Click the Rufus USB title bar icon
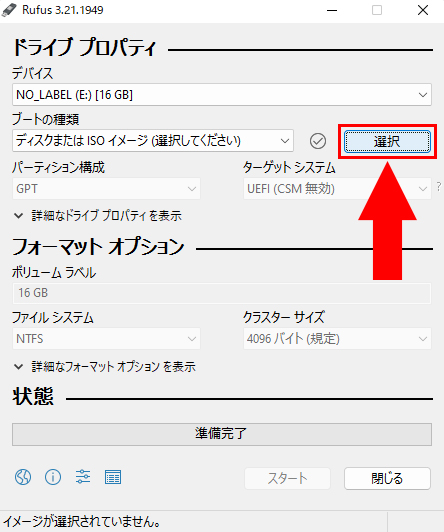 (x=9, y=10)
